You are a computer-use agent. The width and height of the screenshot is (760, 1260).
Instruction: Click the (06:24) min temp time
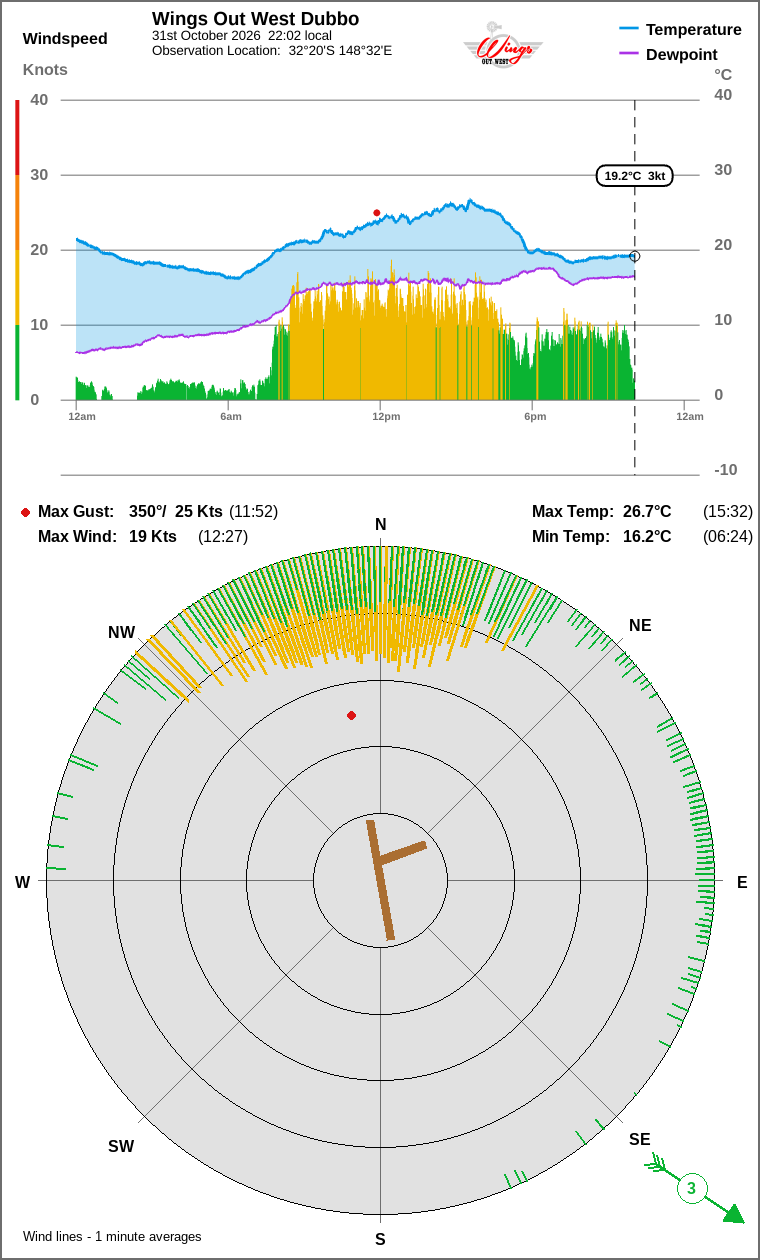coord(728,537)
